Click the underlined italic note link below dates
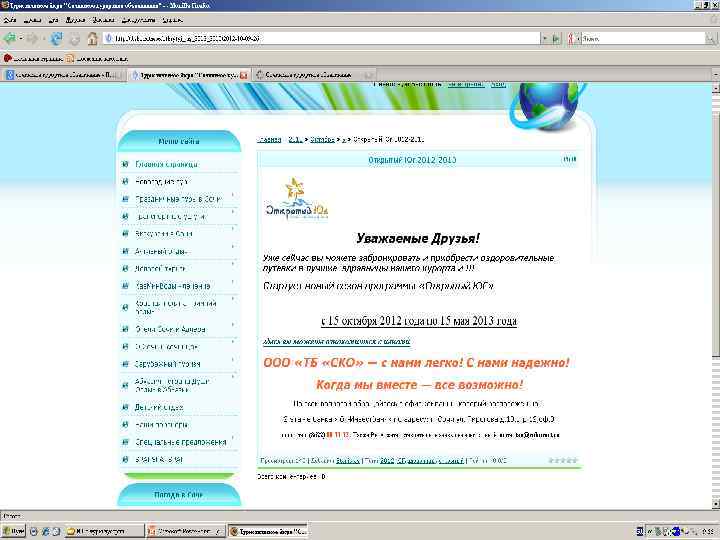This screenshot has width=720, height=540. tap(337, 342)
